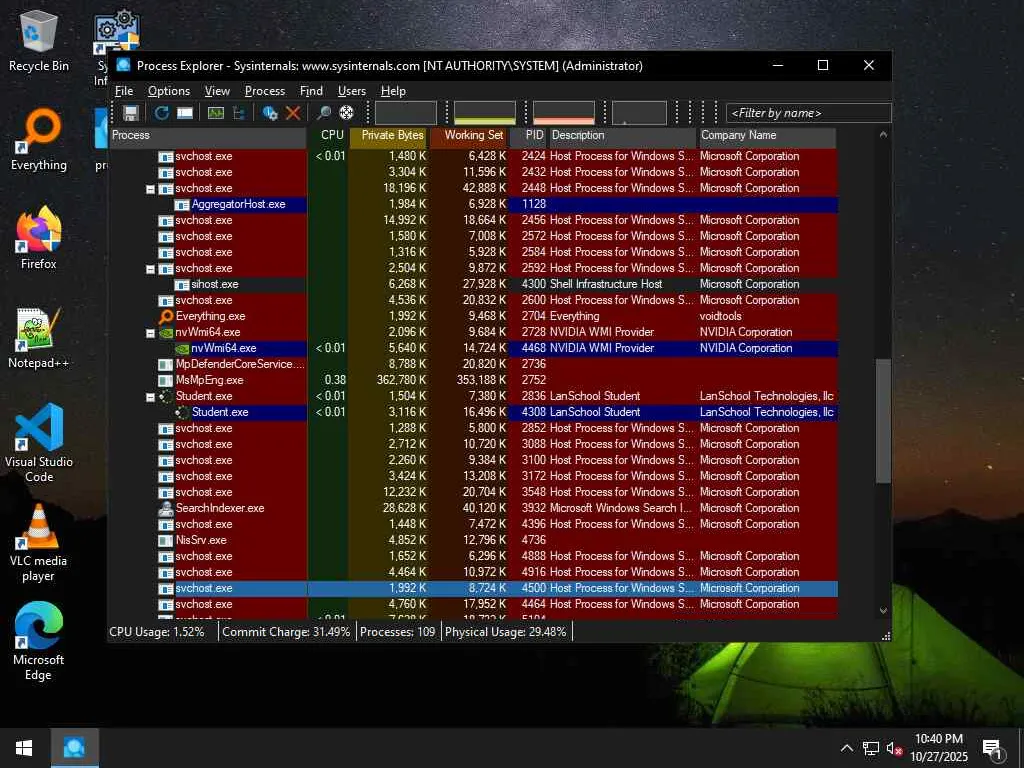Sort by the CPU column header

327,135
